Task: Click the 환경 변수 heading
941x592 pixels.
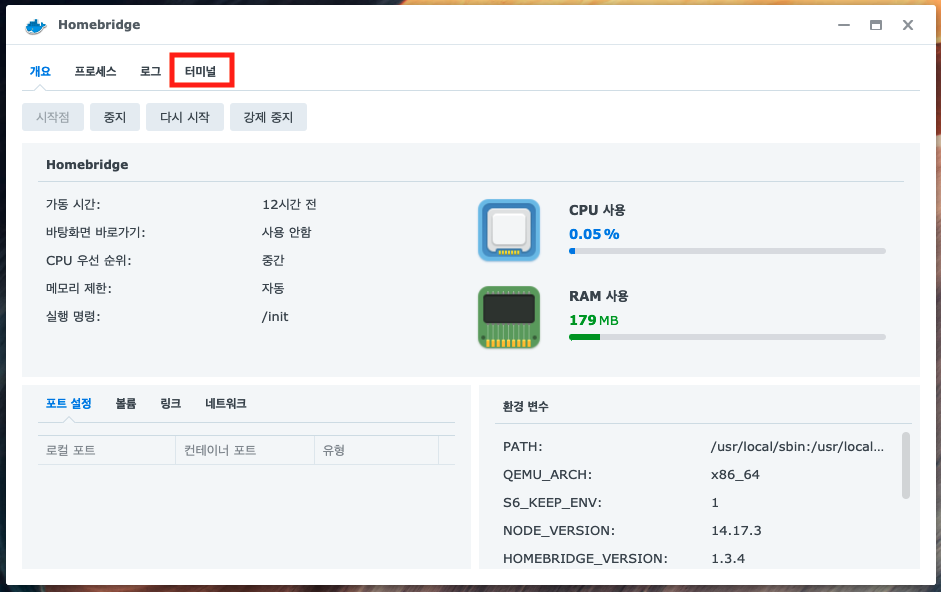Action: click(x=526, y=406)
